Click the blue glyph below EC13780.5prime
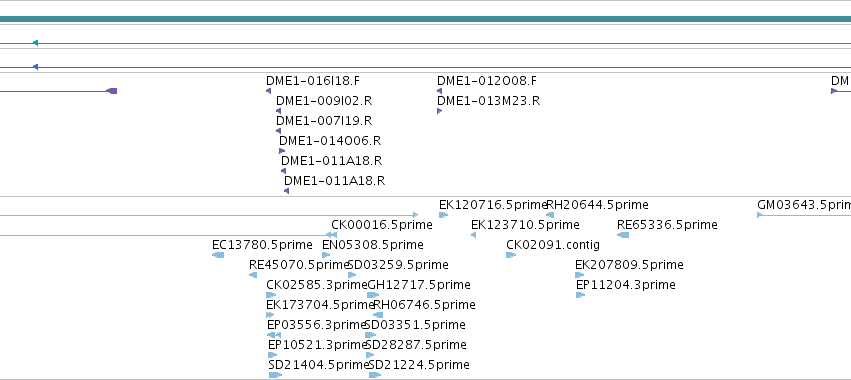Screen dimensions: 851x380 pyautogui.click(x=218, y=255)
